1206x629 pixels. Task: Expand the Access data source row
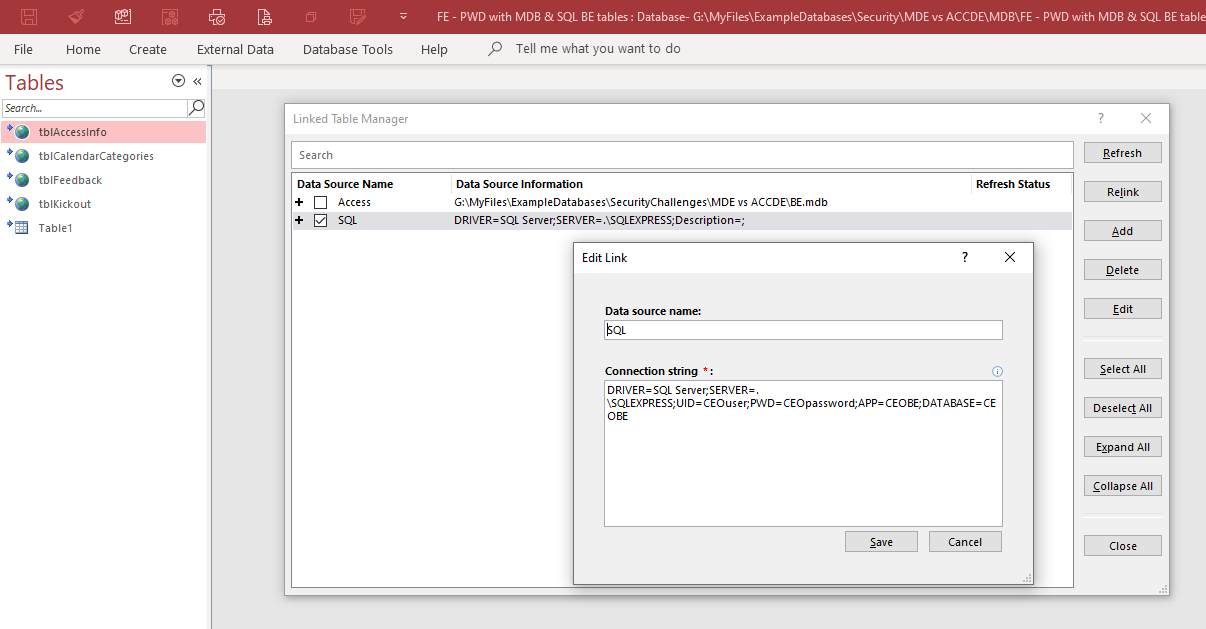pos(299,202)
